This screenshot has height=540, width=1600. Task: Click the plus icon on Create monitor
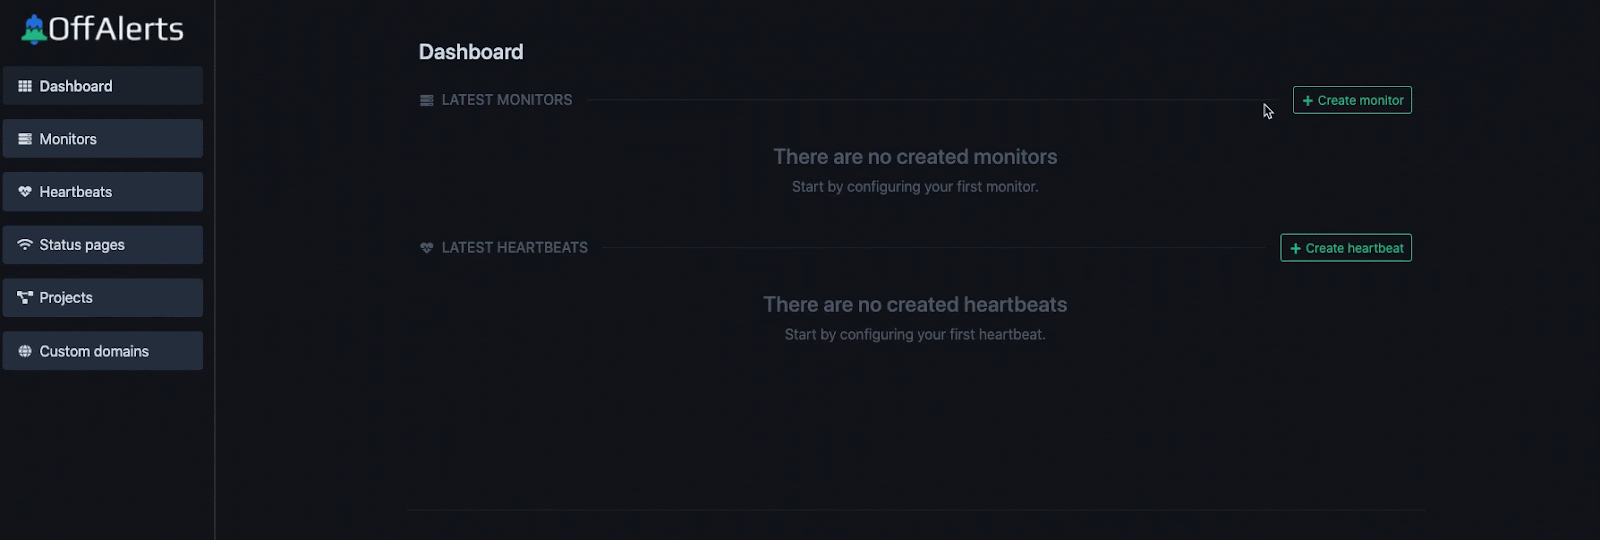pyautogui.click(x=1308, y=100)
